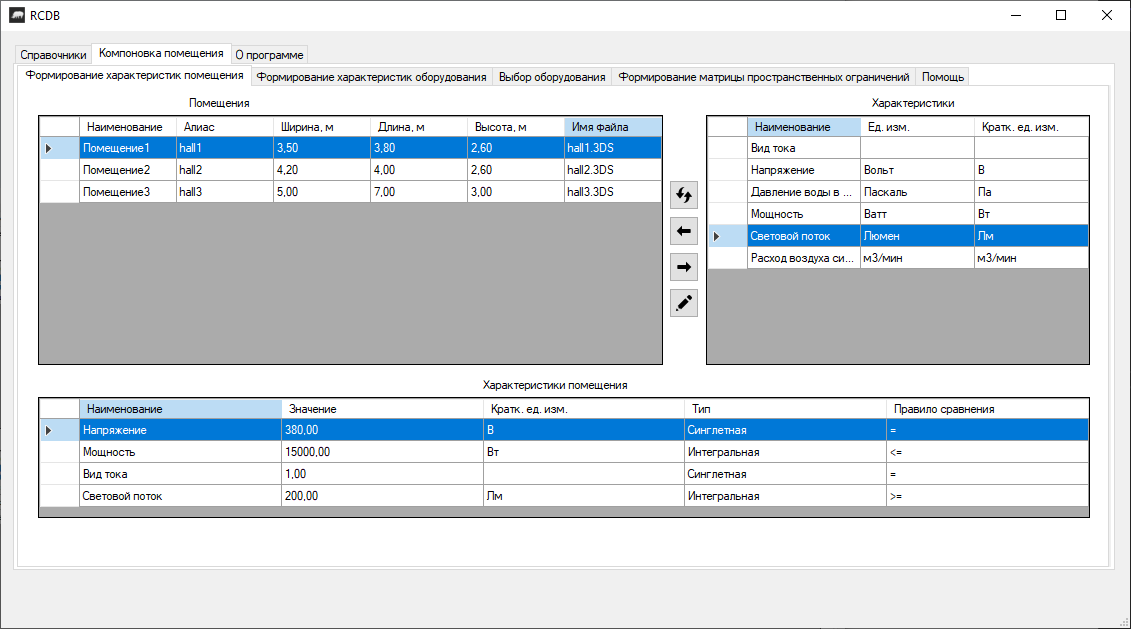This screenshot has width=1131, height=629.
Task: Open the Справочники tab
Action: 53,55
